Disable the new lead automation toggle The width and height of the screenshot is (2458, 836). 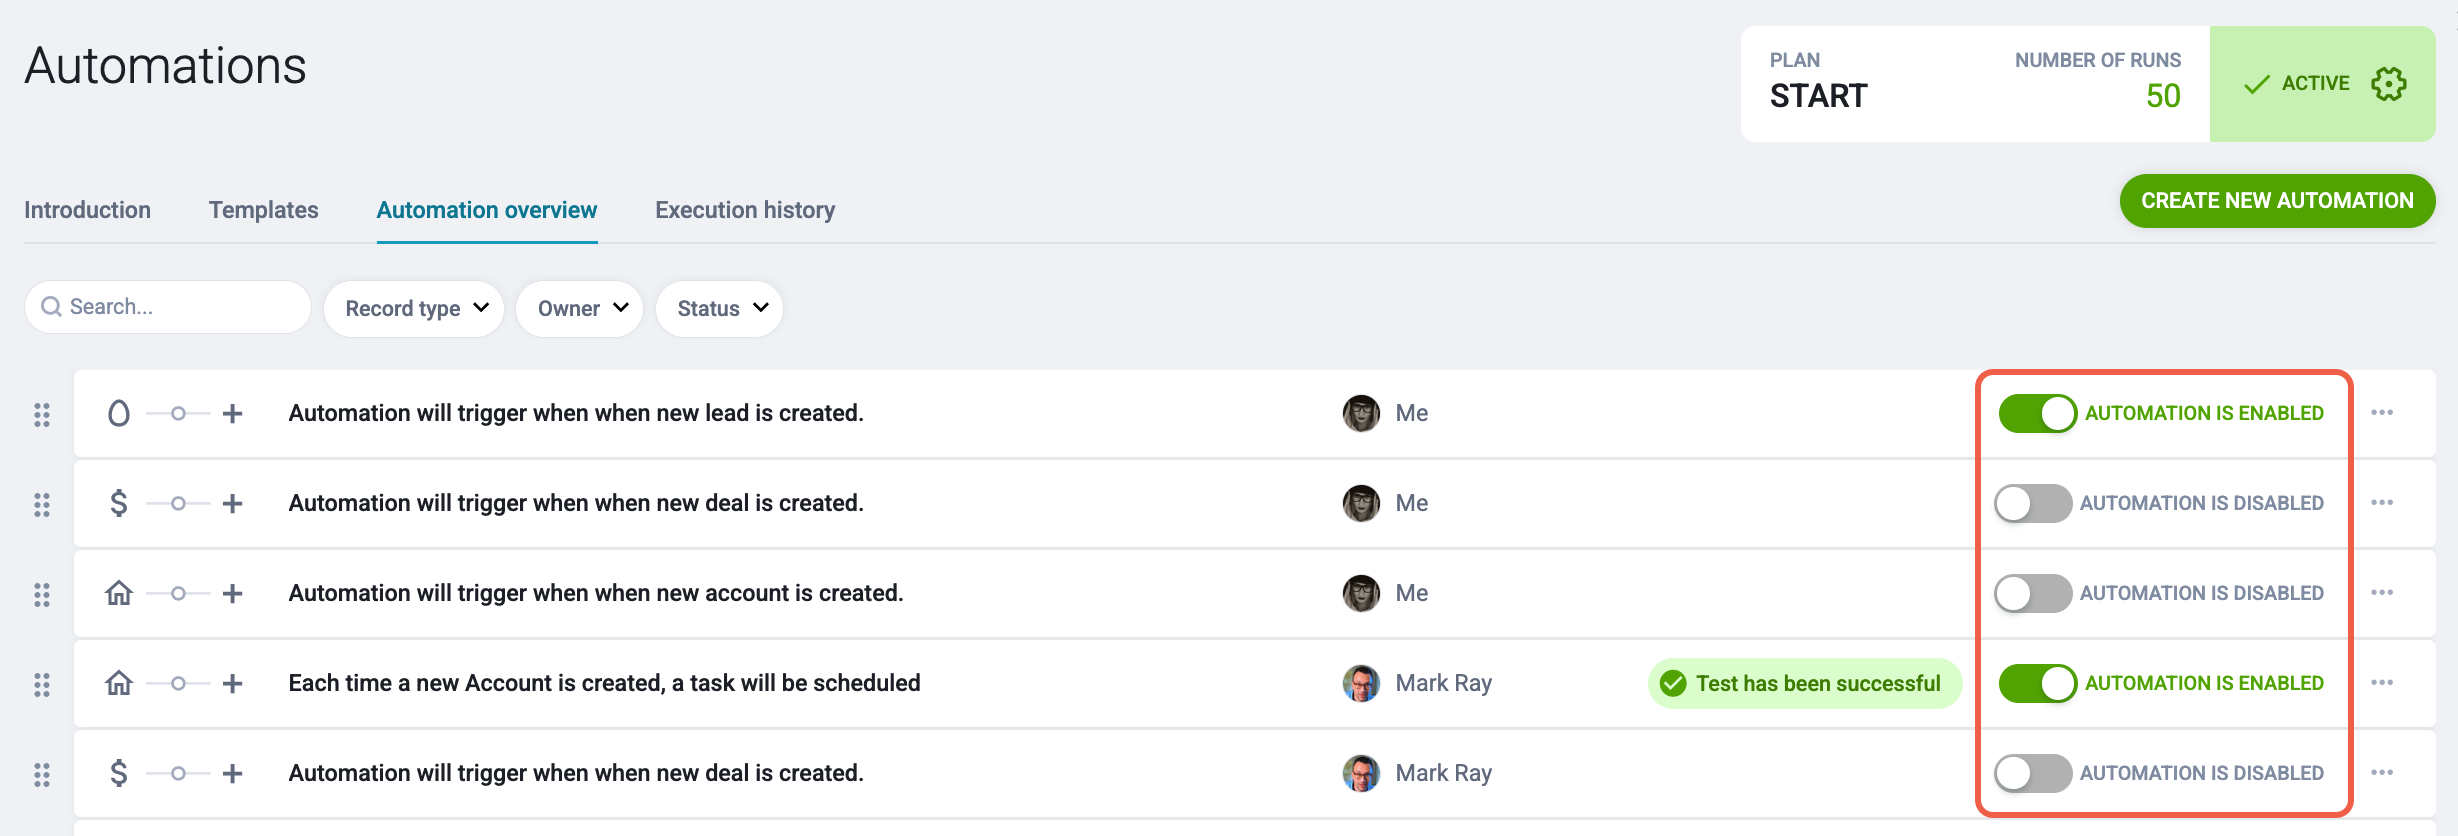pyautogui.click(x=2038, y=413)
